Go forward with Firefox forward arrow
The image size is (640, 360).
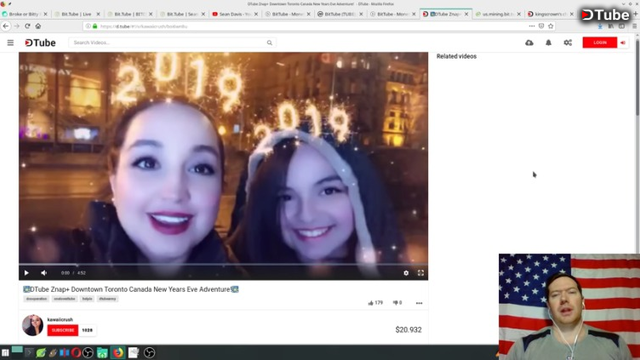(17, 26)
